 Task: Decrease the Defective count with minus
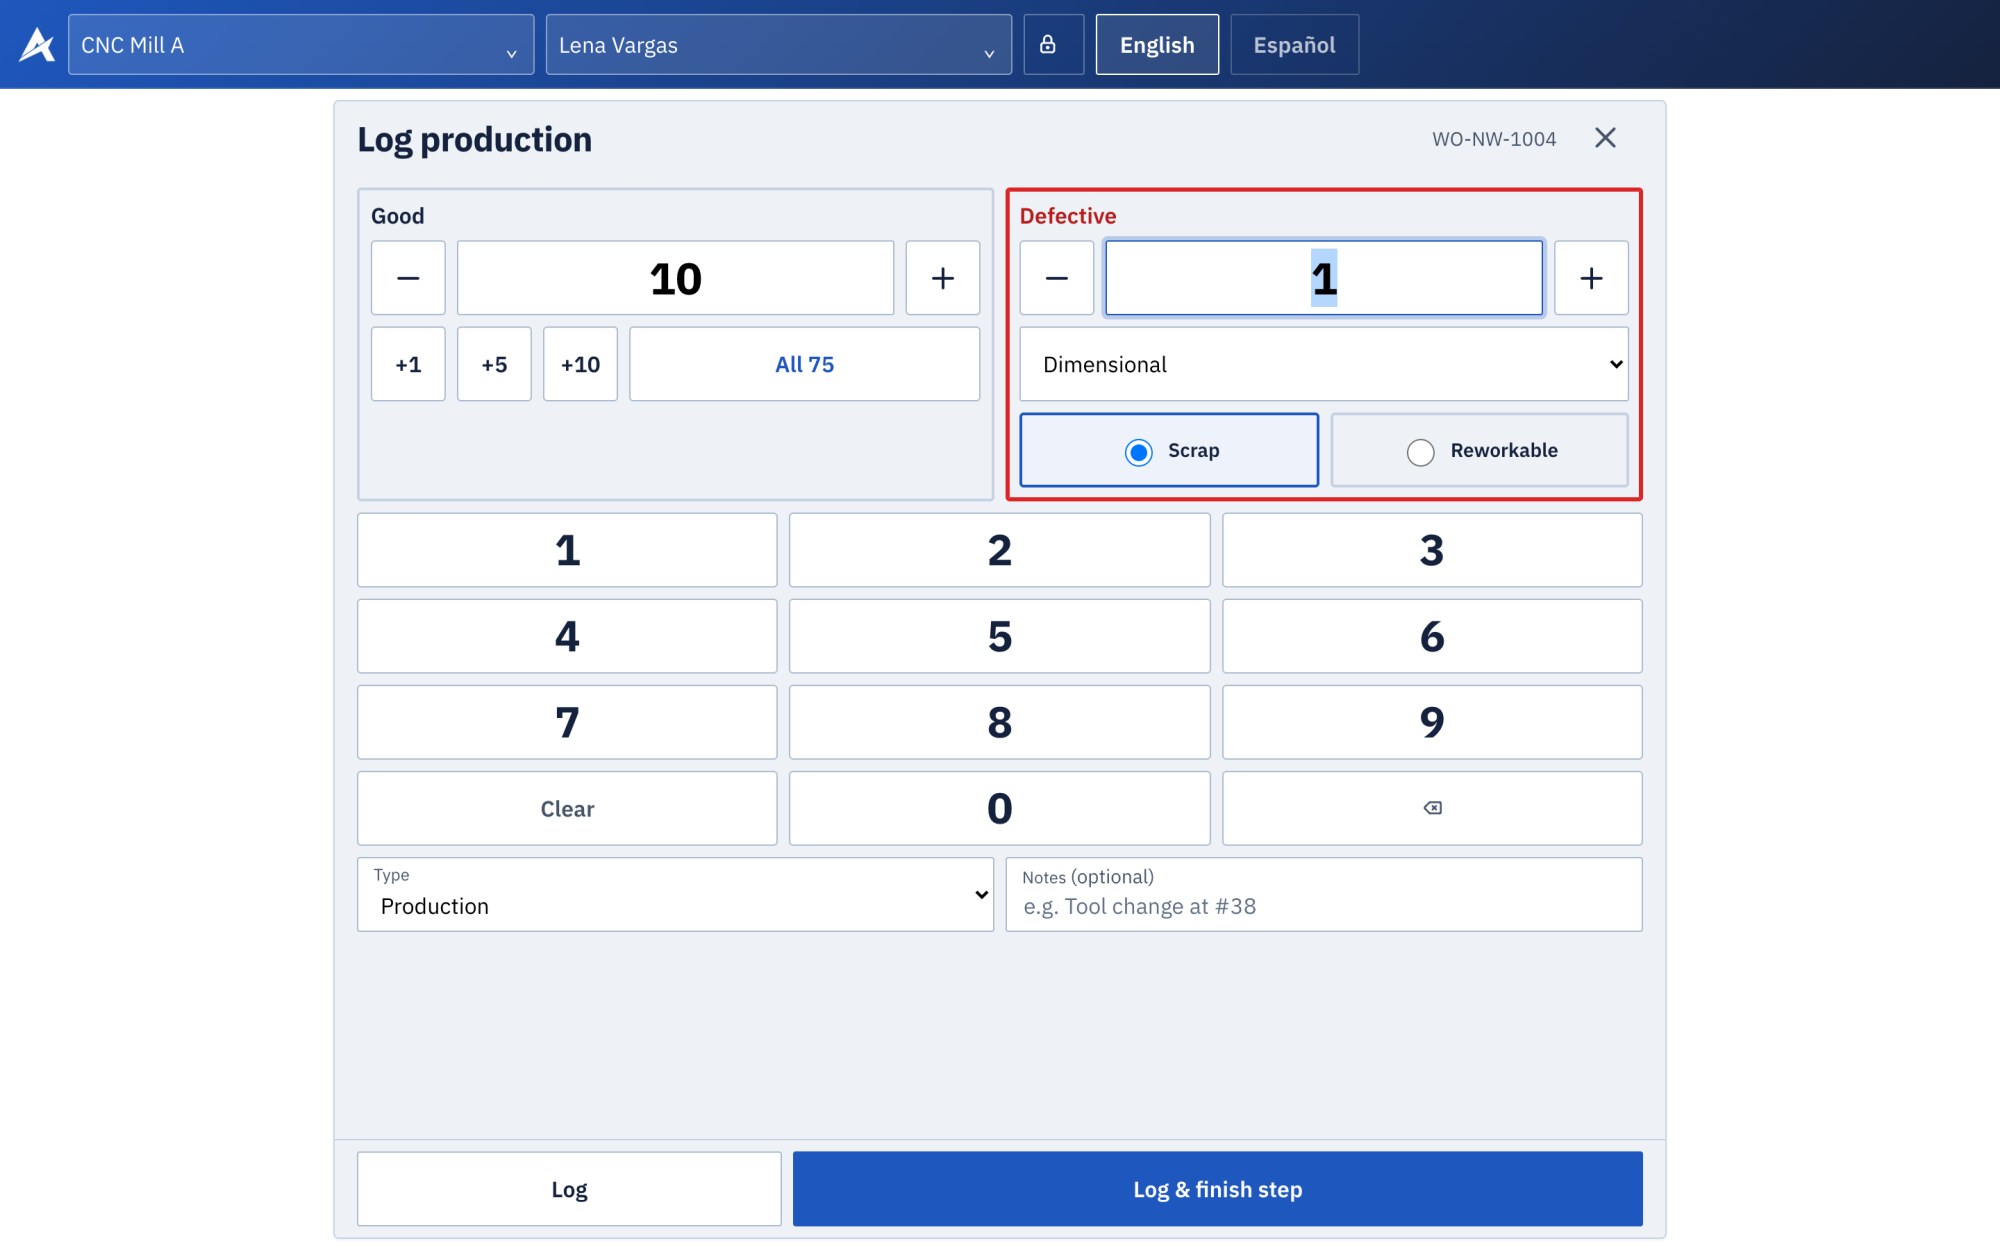(1057, 278)
